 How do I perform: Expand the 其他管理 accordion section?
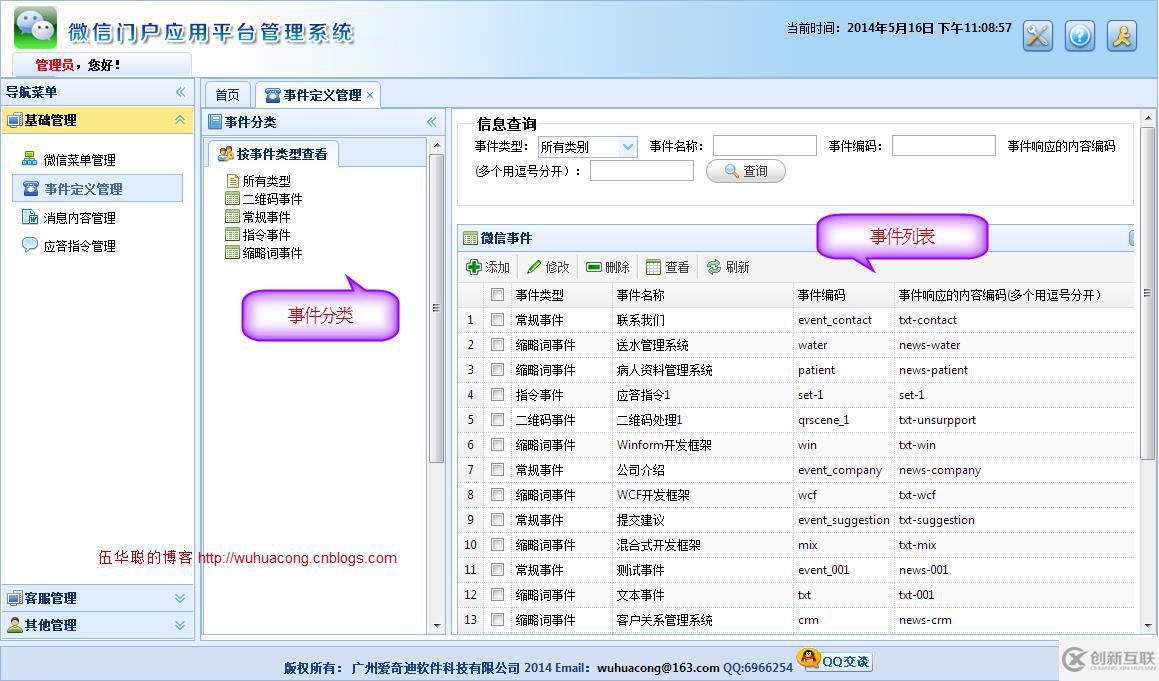point(180,626)
